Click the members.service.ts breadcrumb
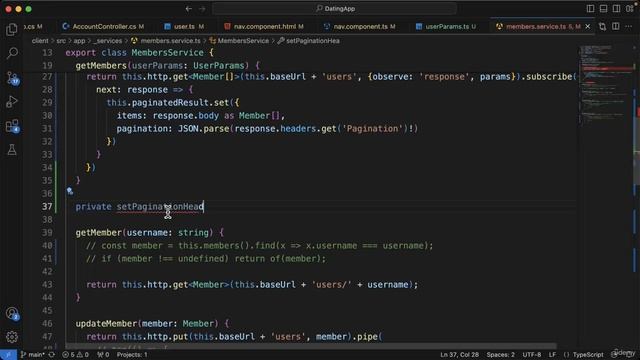Image resolution: width=640 pixels, height=360 pixels. pos(166,41)
